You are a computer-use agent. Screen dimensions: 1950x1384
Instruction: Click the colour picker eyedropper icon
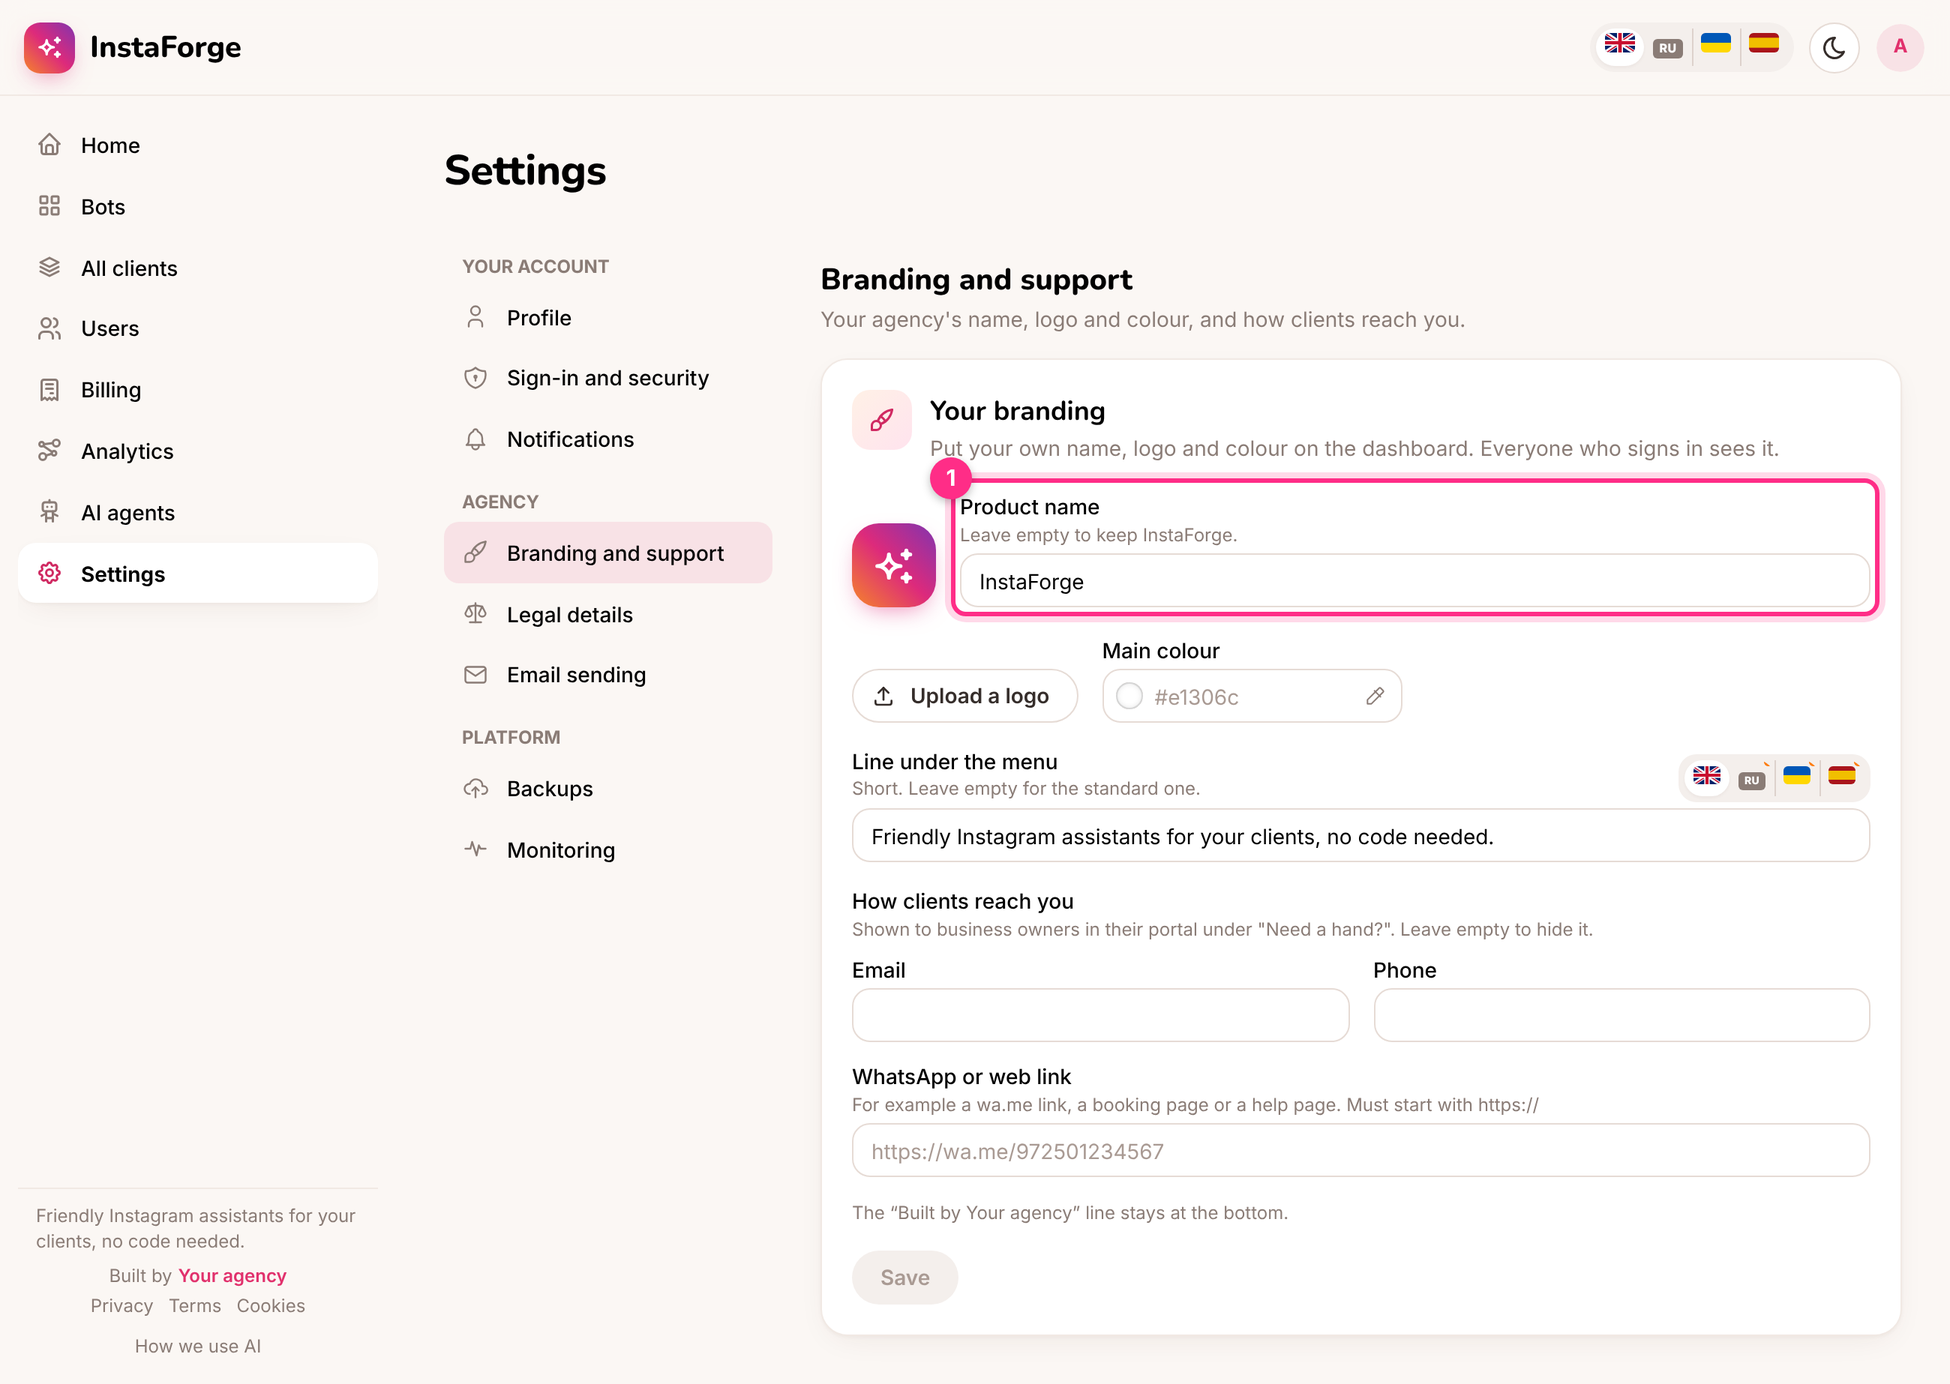coord(1375,696)
